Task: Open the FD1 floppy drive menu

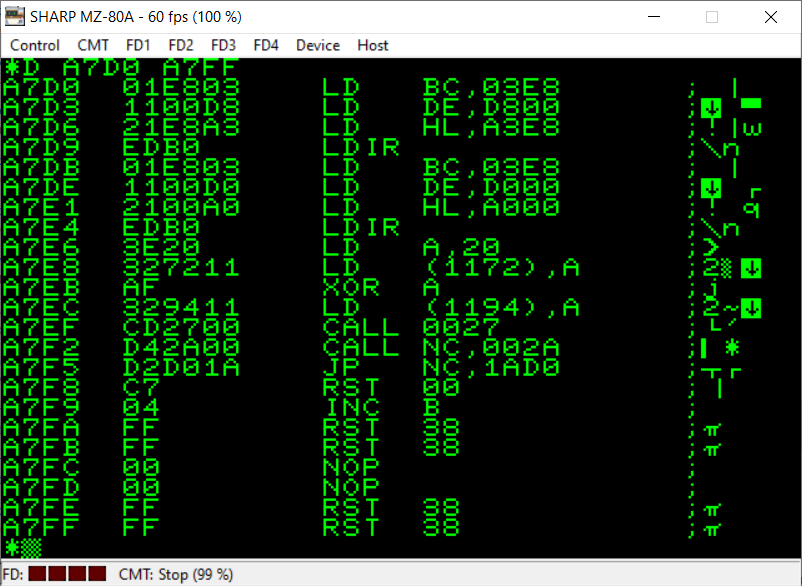Action: (138, 45)
